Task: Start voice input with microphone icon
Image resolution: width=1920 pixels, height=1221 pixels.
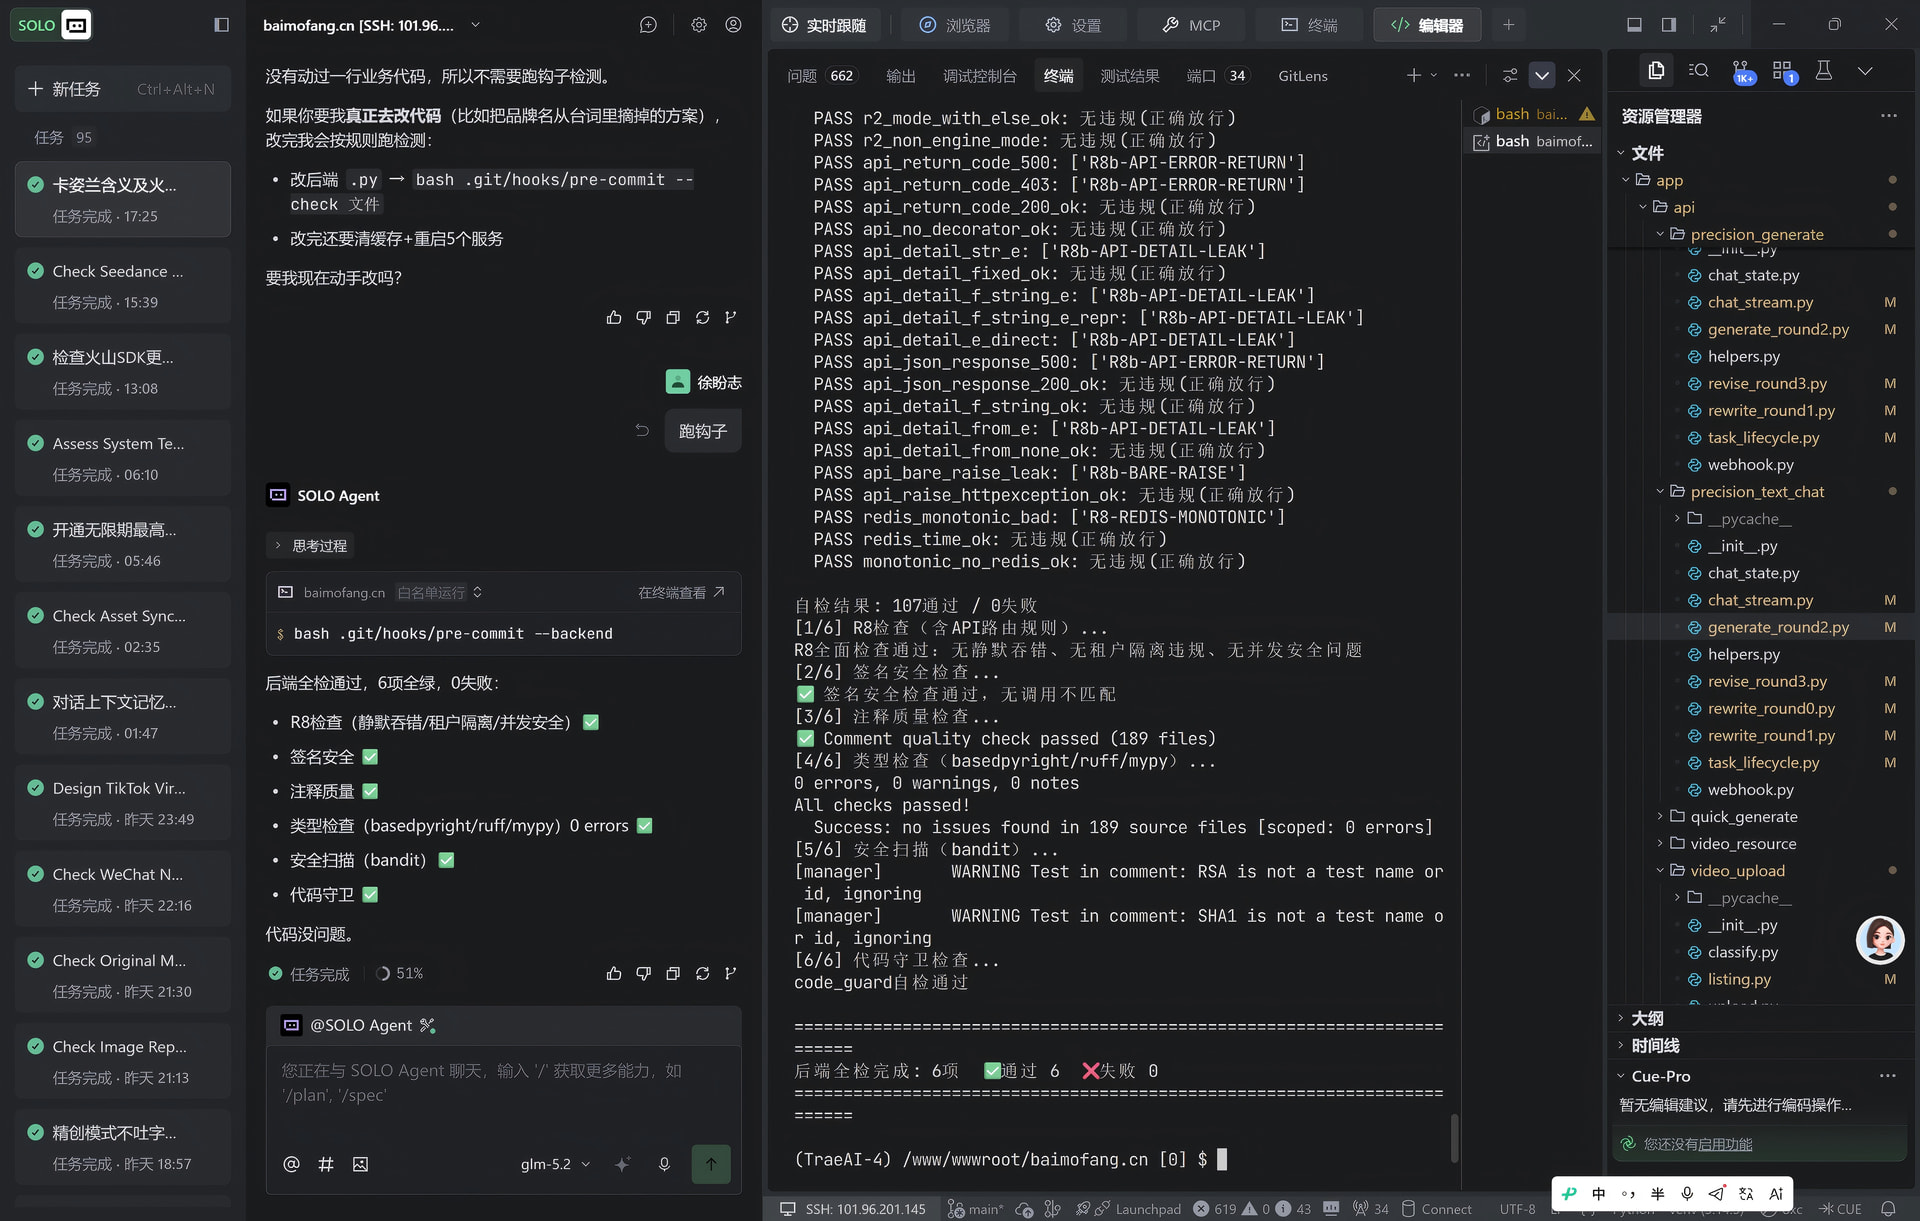Action: tap(664, 1164)
